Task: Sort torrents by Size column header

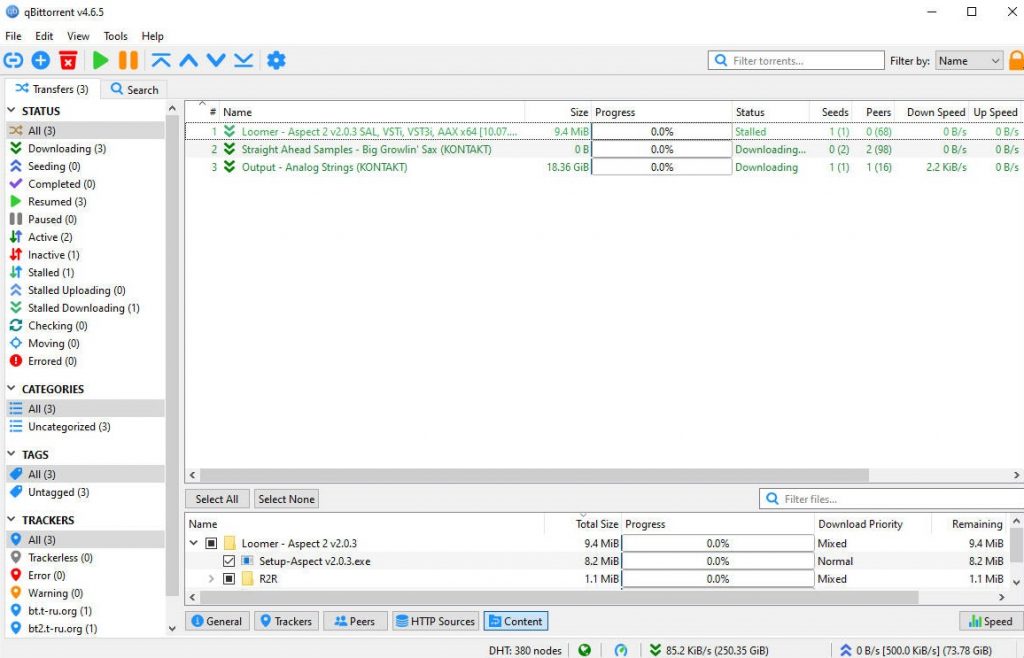Action: pos(579,112)
